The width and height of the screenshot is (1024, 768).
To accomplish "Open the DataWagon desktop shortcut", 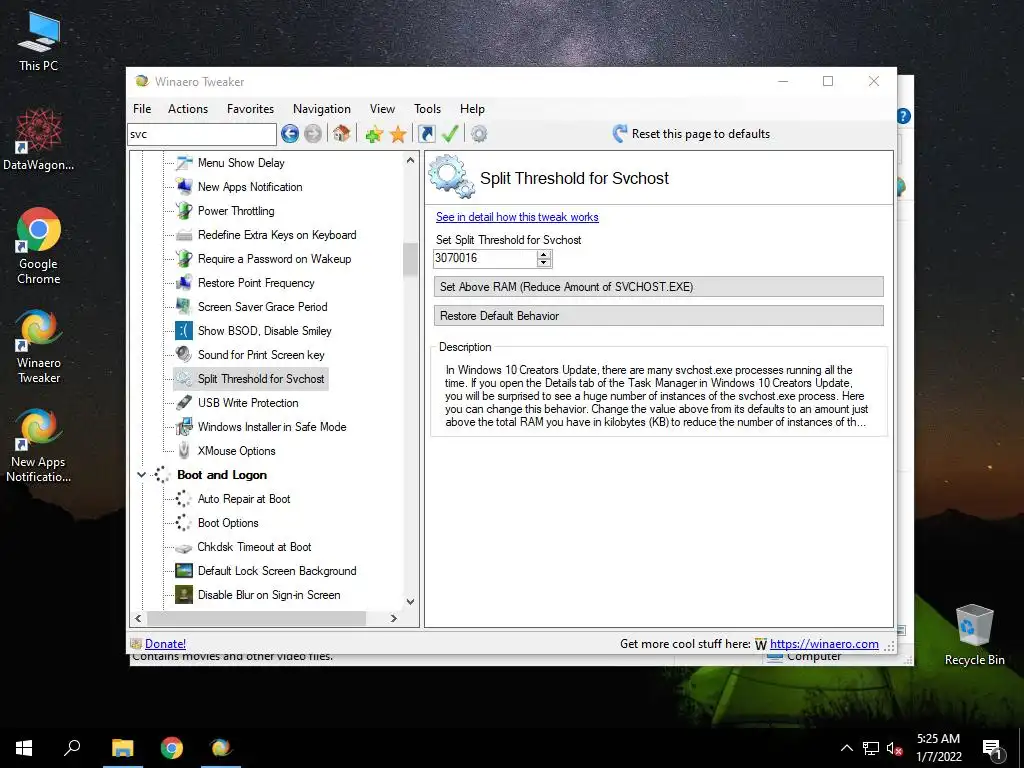I will pyautogui.click(x=39, y=140).
